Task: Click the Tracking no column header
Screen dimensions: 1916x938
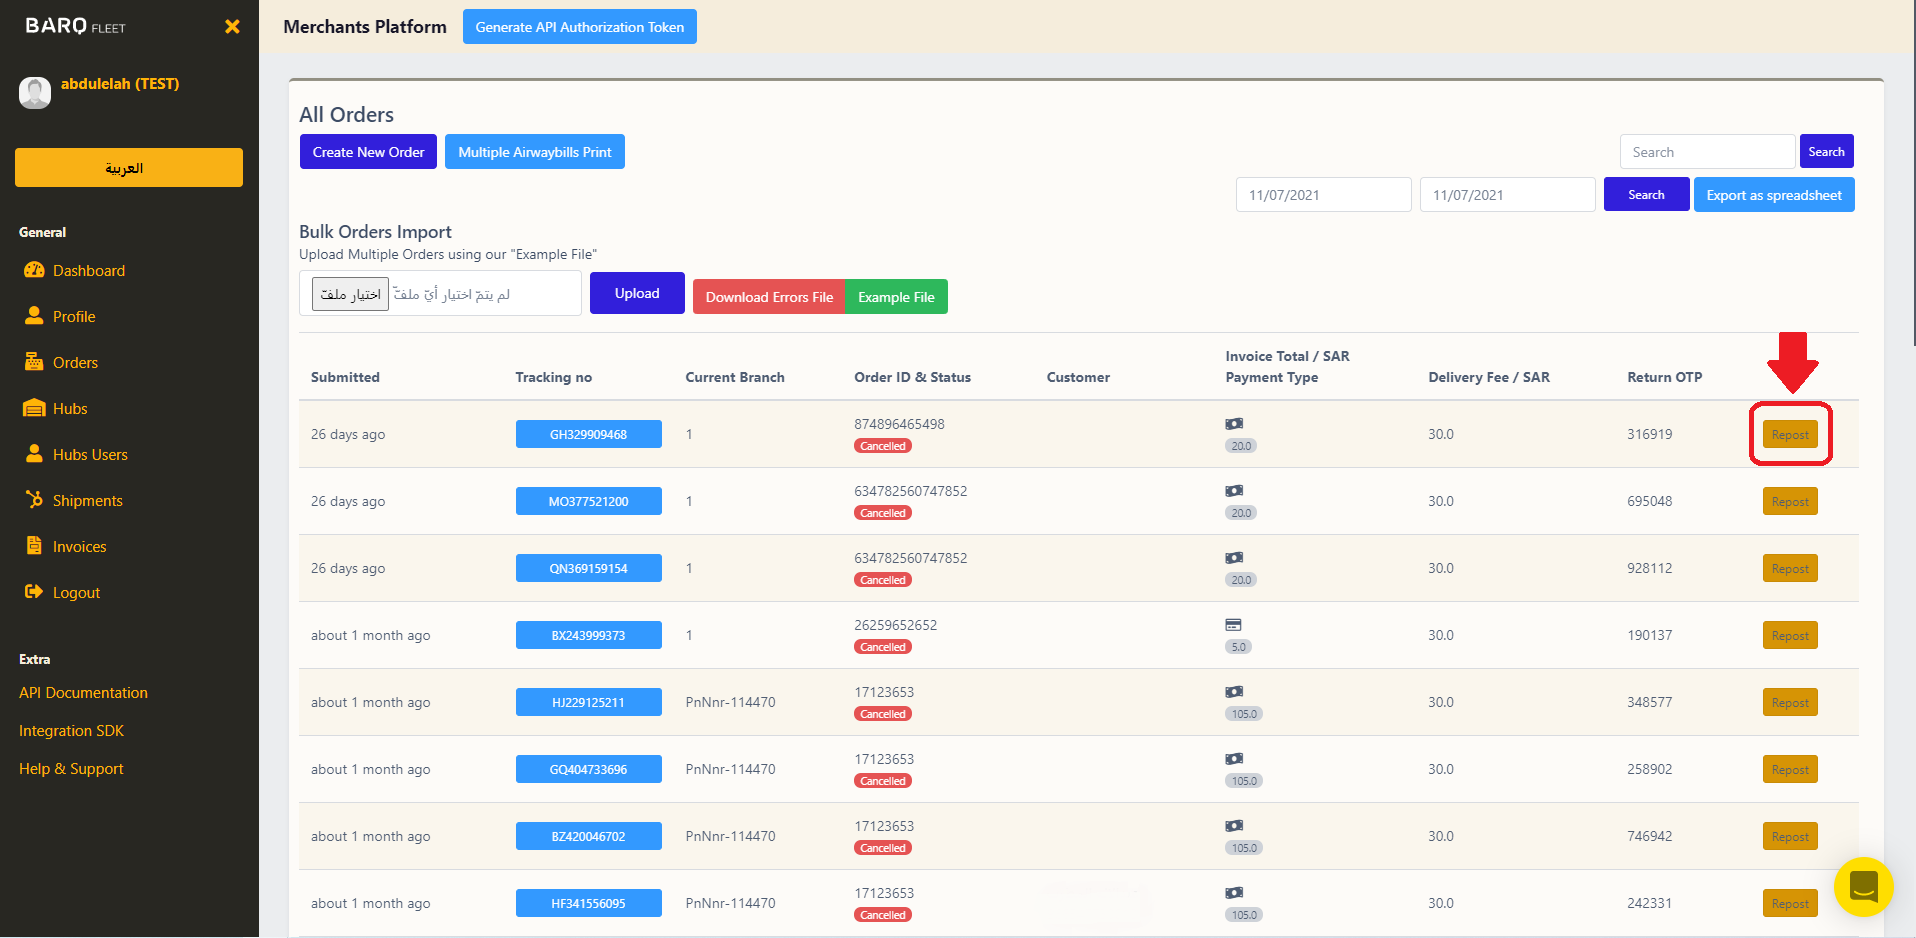Action: [x=553, y=377]
